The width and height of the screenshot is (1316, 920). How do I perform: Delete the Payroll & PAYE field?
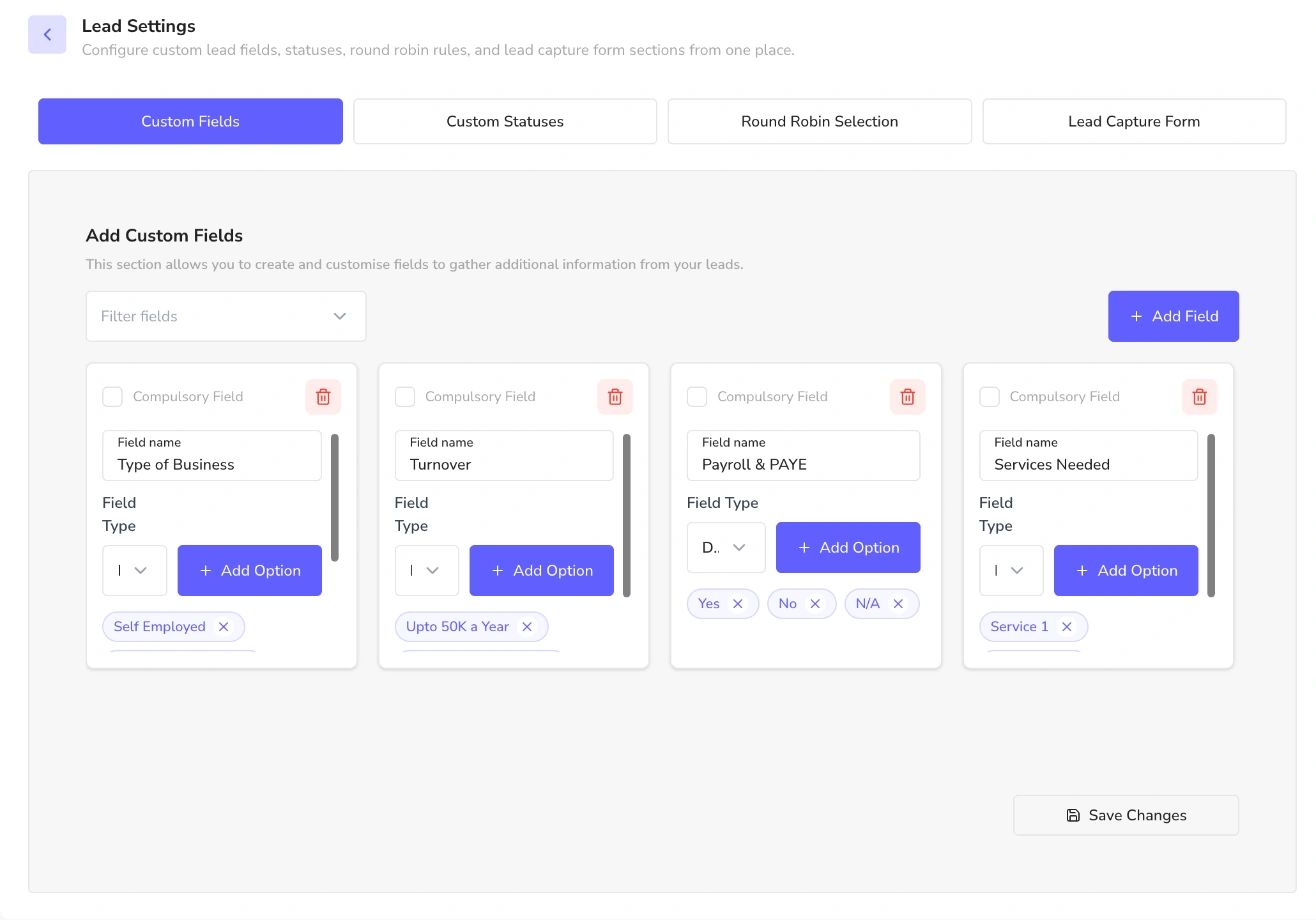[x=908, y=397]
